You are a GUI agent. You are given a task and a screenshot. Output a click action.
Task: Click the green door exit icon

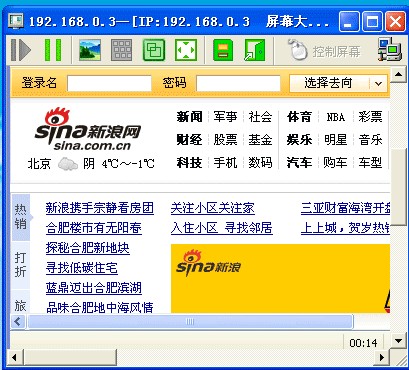click(x=255, y=50)
